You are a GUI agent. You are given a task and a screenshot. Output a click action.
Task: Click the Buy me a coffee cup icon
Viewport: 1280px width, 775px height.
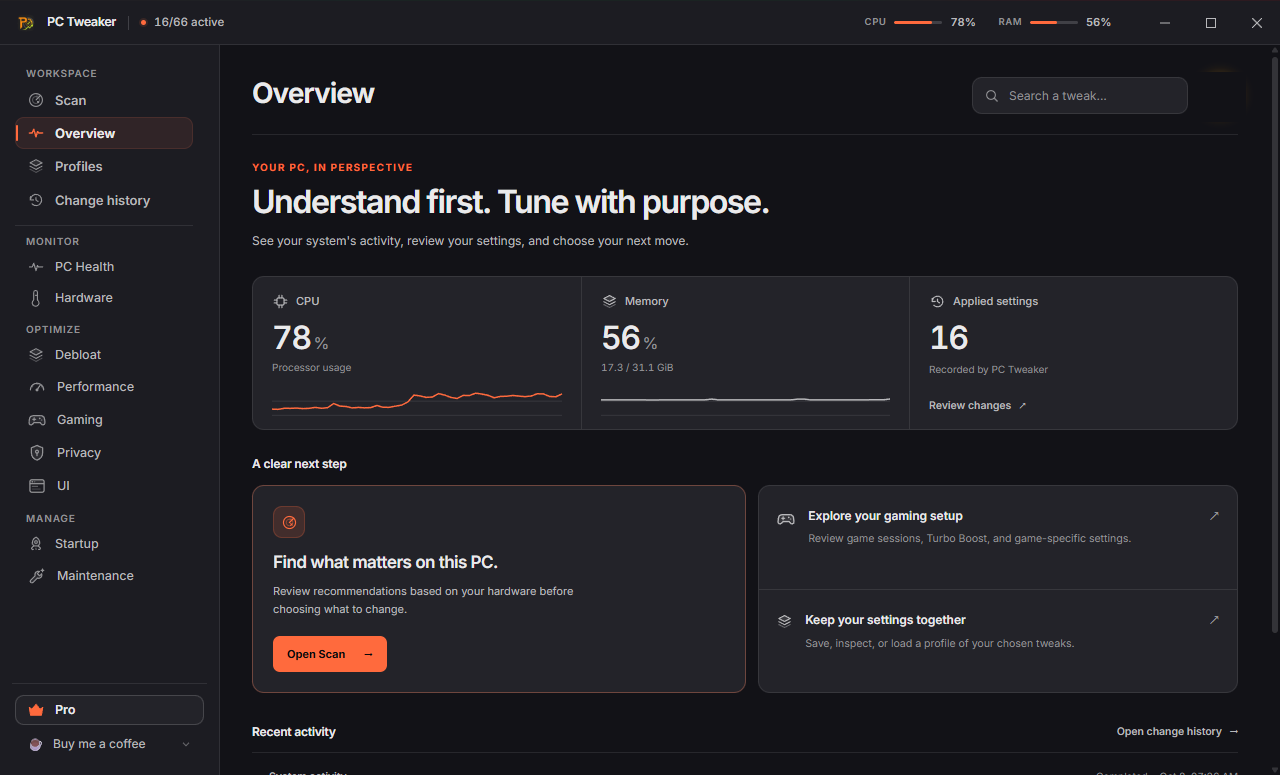[x=36, y=744]
